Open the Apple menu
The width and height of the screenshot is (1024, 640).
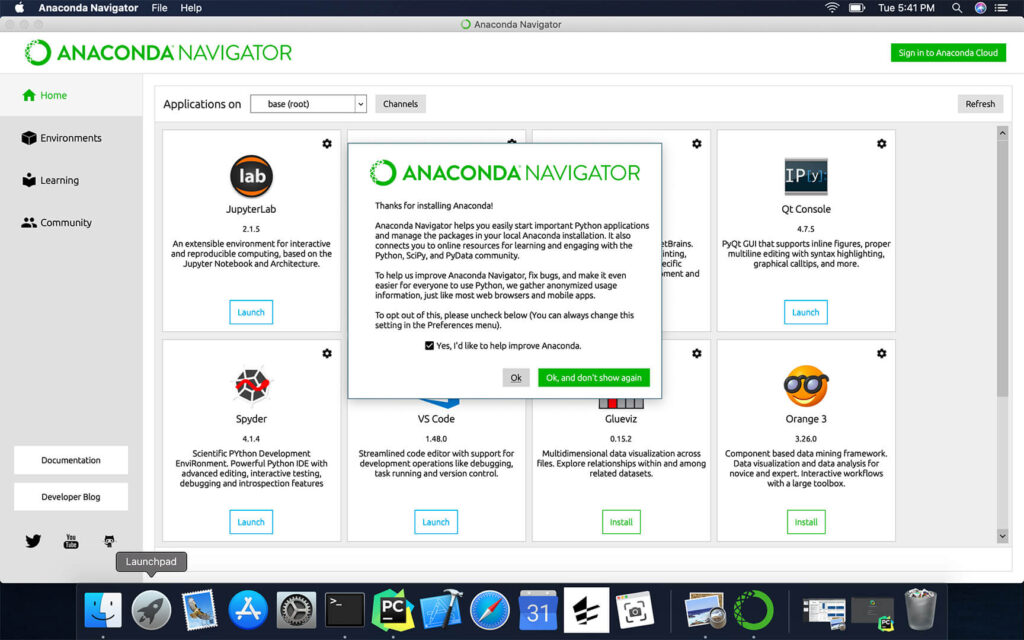coord(19,8)
